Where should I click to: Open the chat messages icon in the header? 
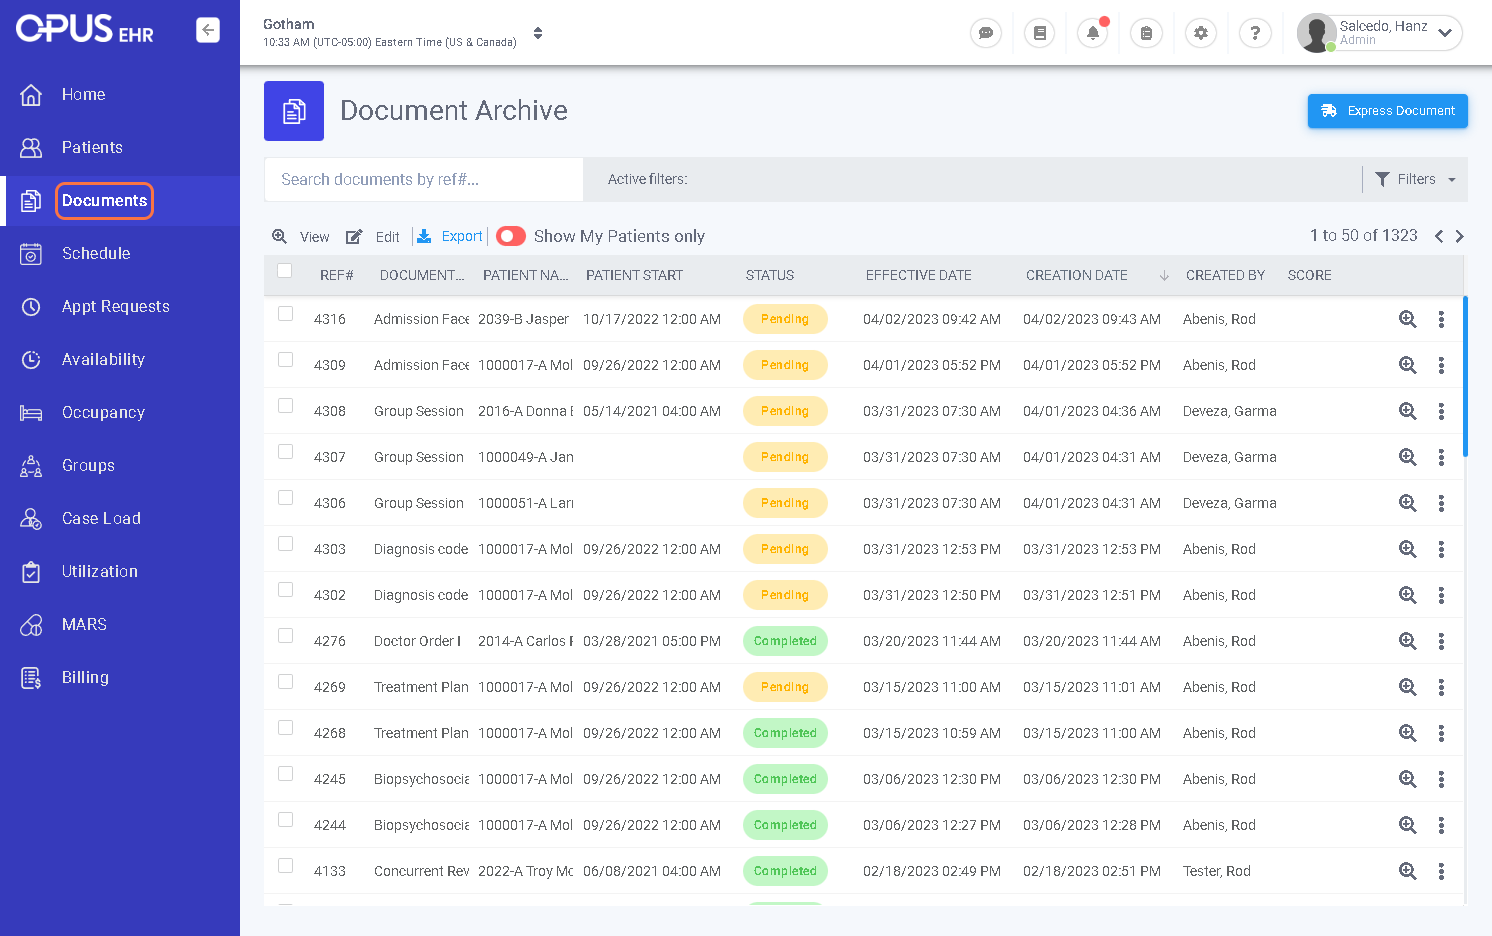point(986,33)
